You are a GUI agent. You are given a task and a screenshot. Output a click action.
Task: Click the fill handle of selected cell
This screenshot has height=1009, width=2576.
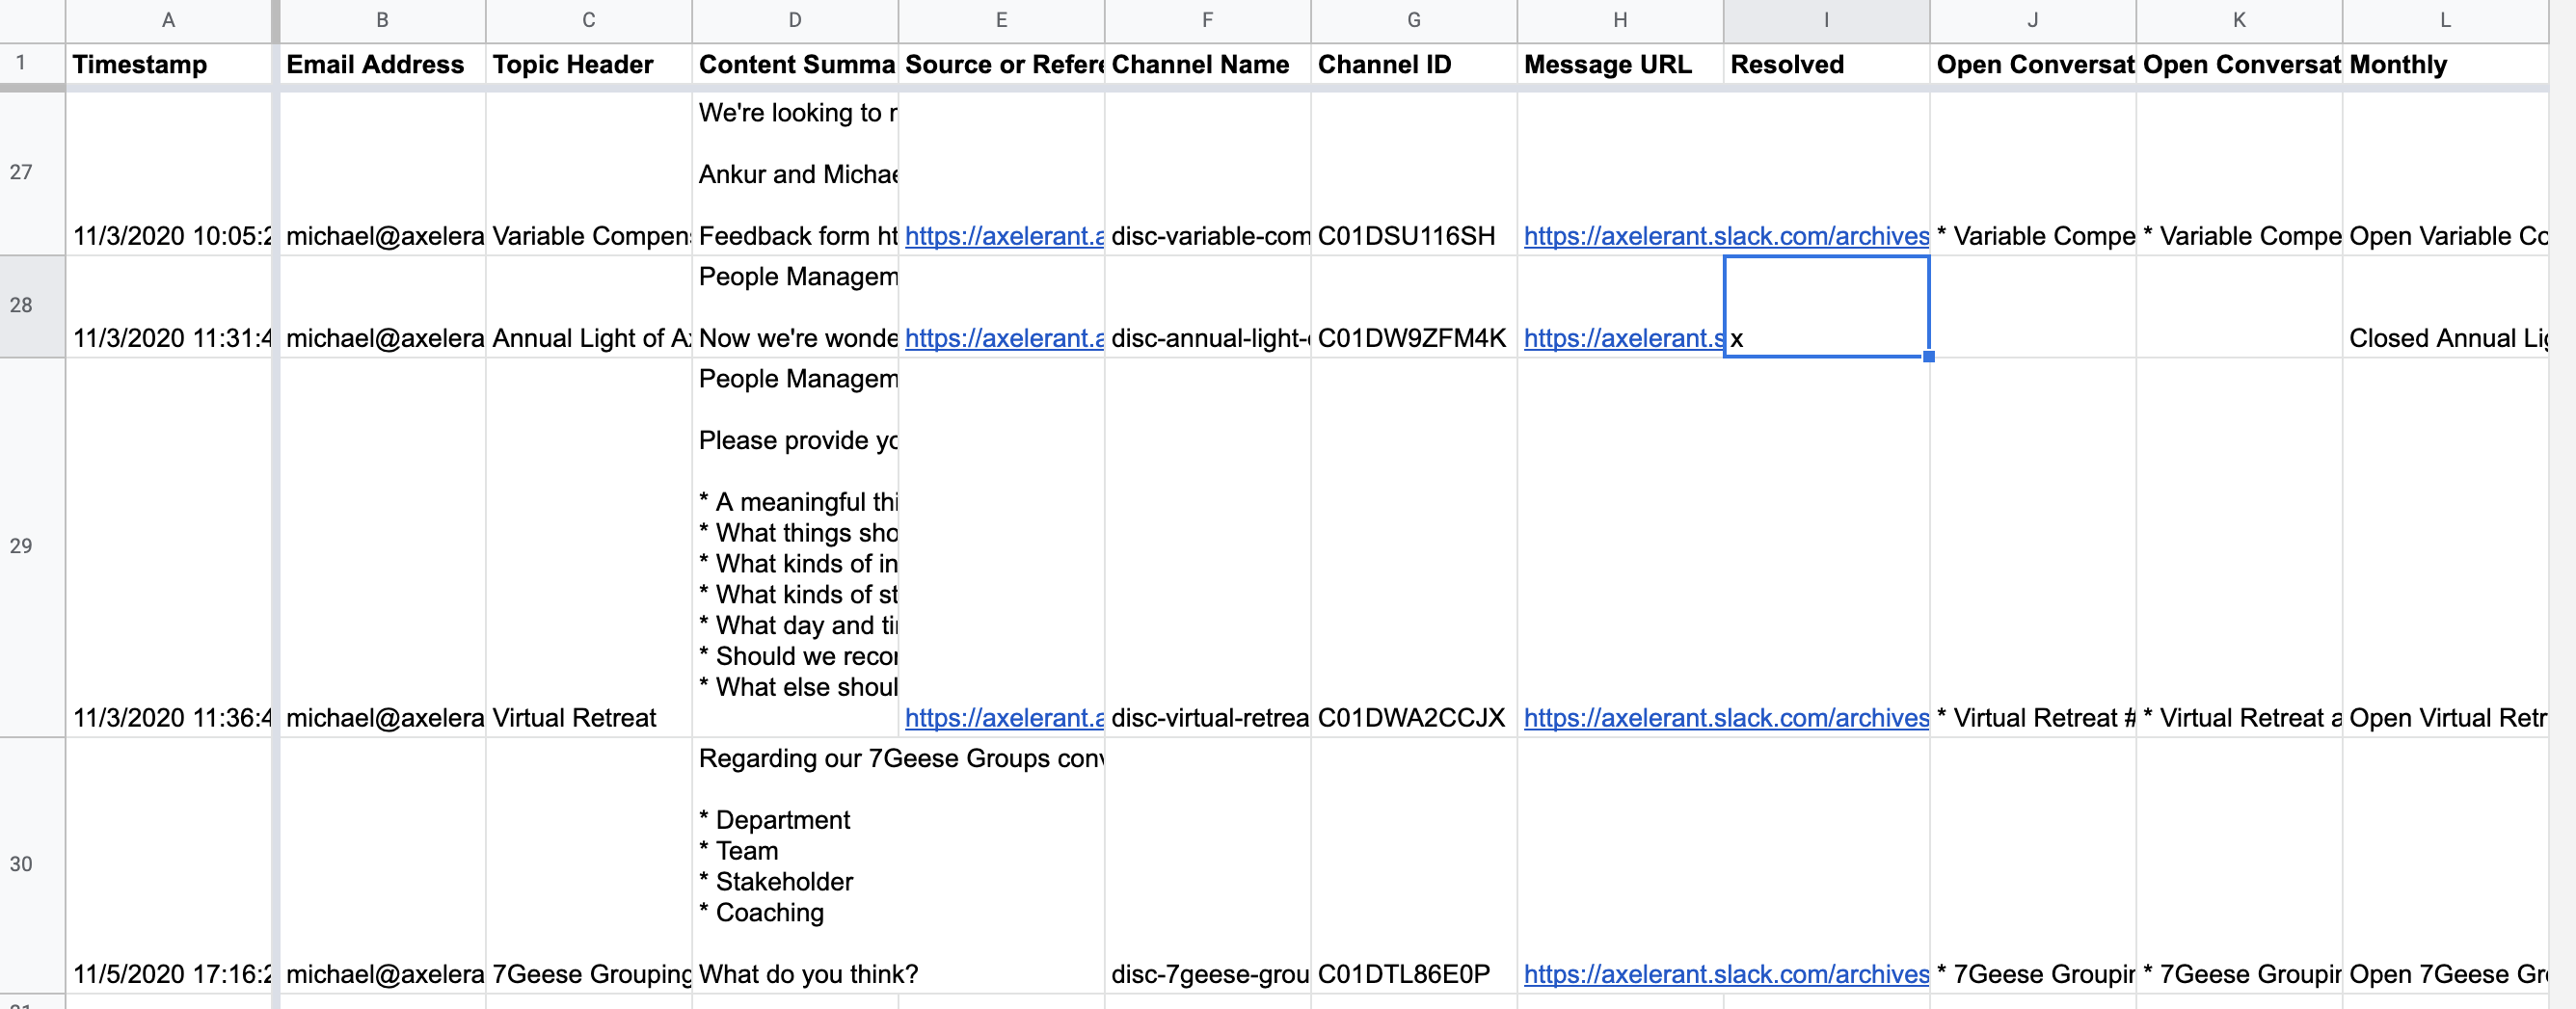click(1929, 357)
